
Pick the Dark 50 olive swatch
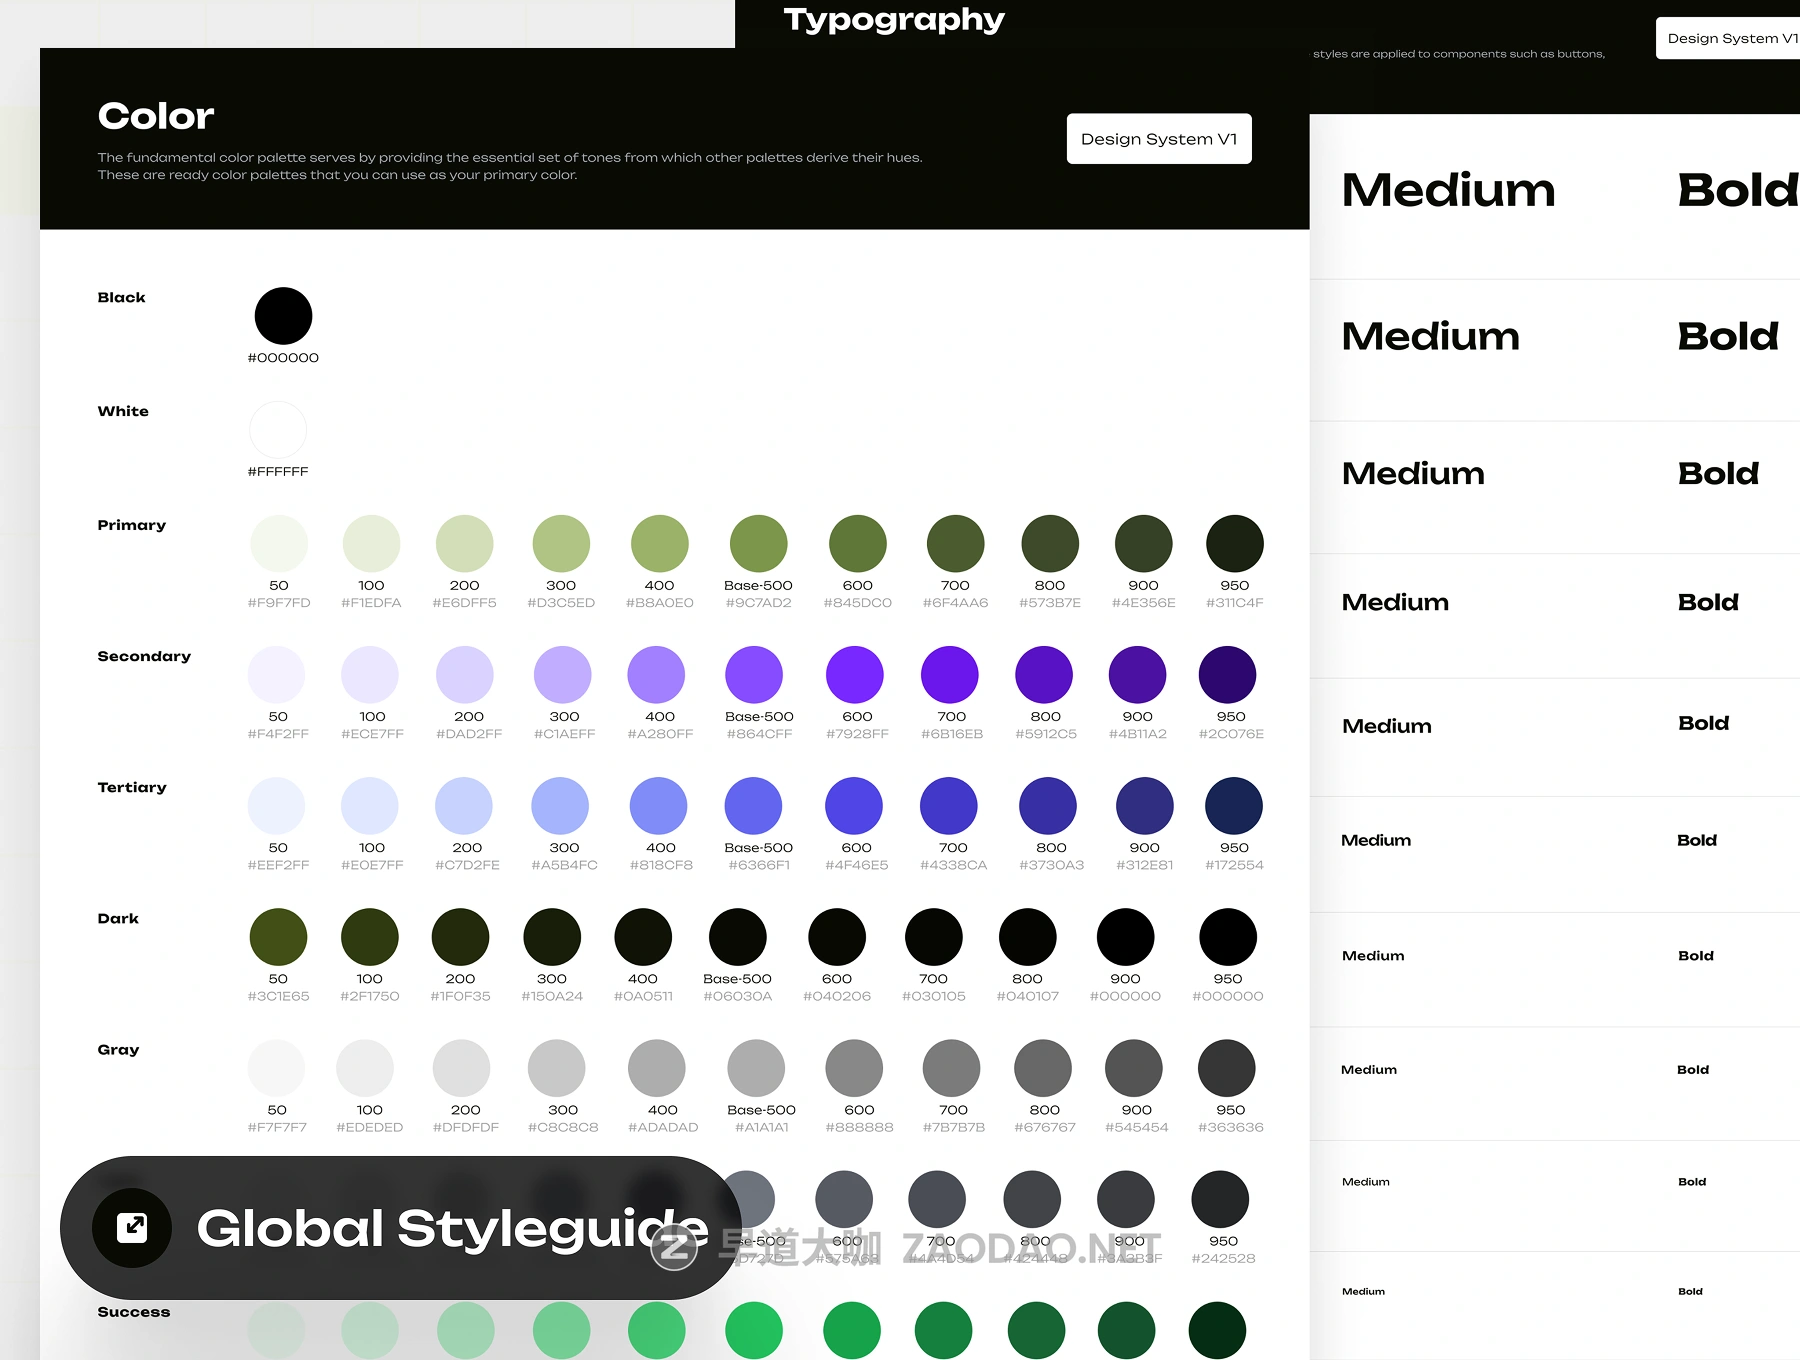(x=278, y=937)
